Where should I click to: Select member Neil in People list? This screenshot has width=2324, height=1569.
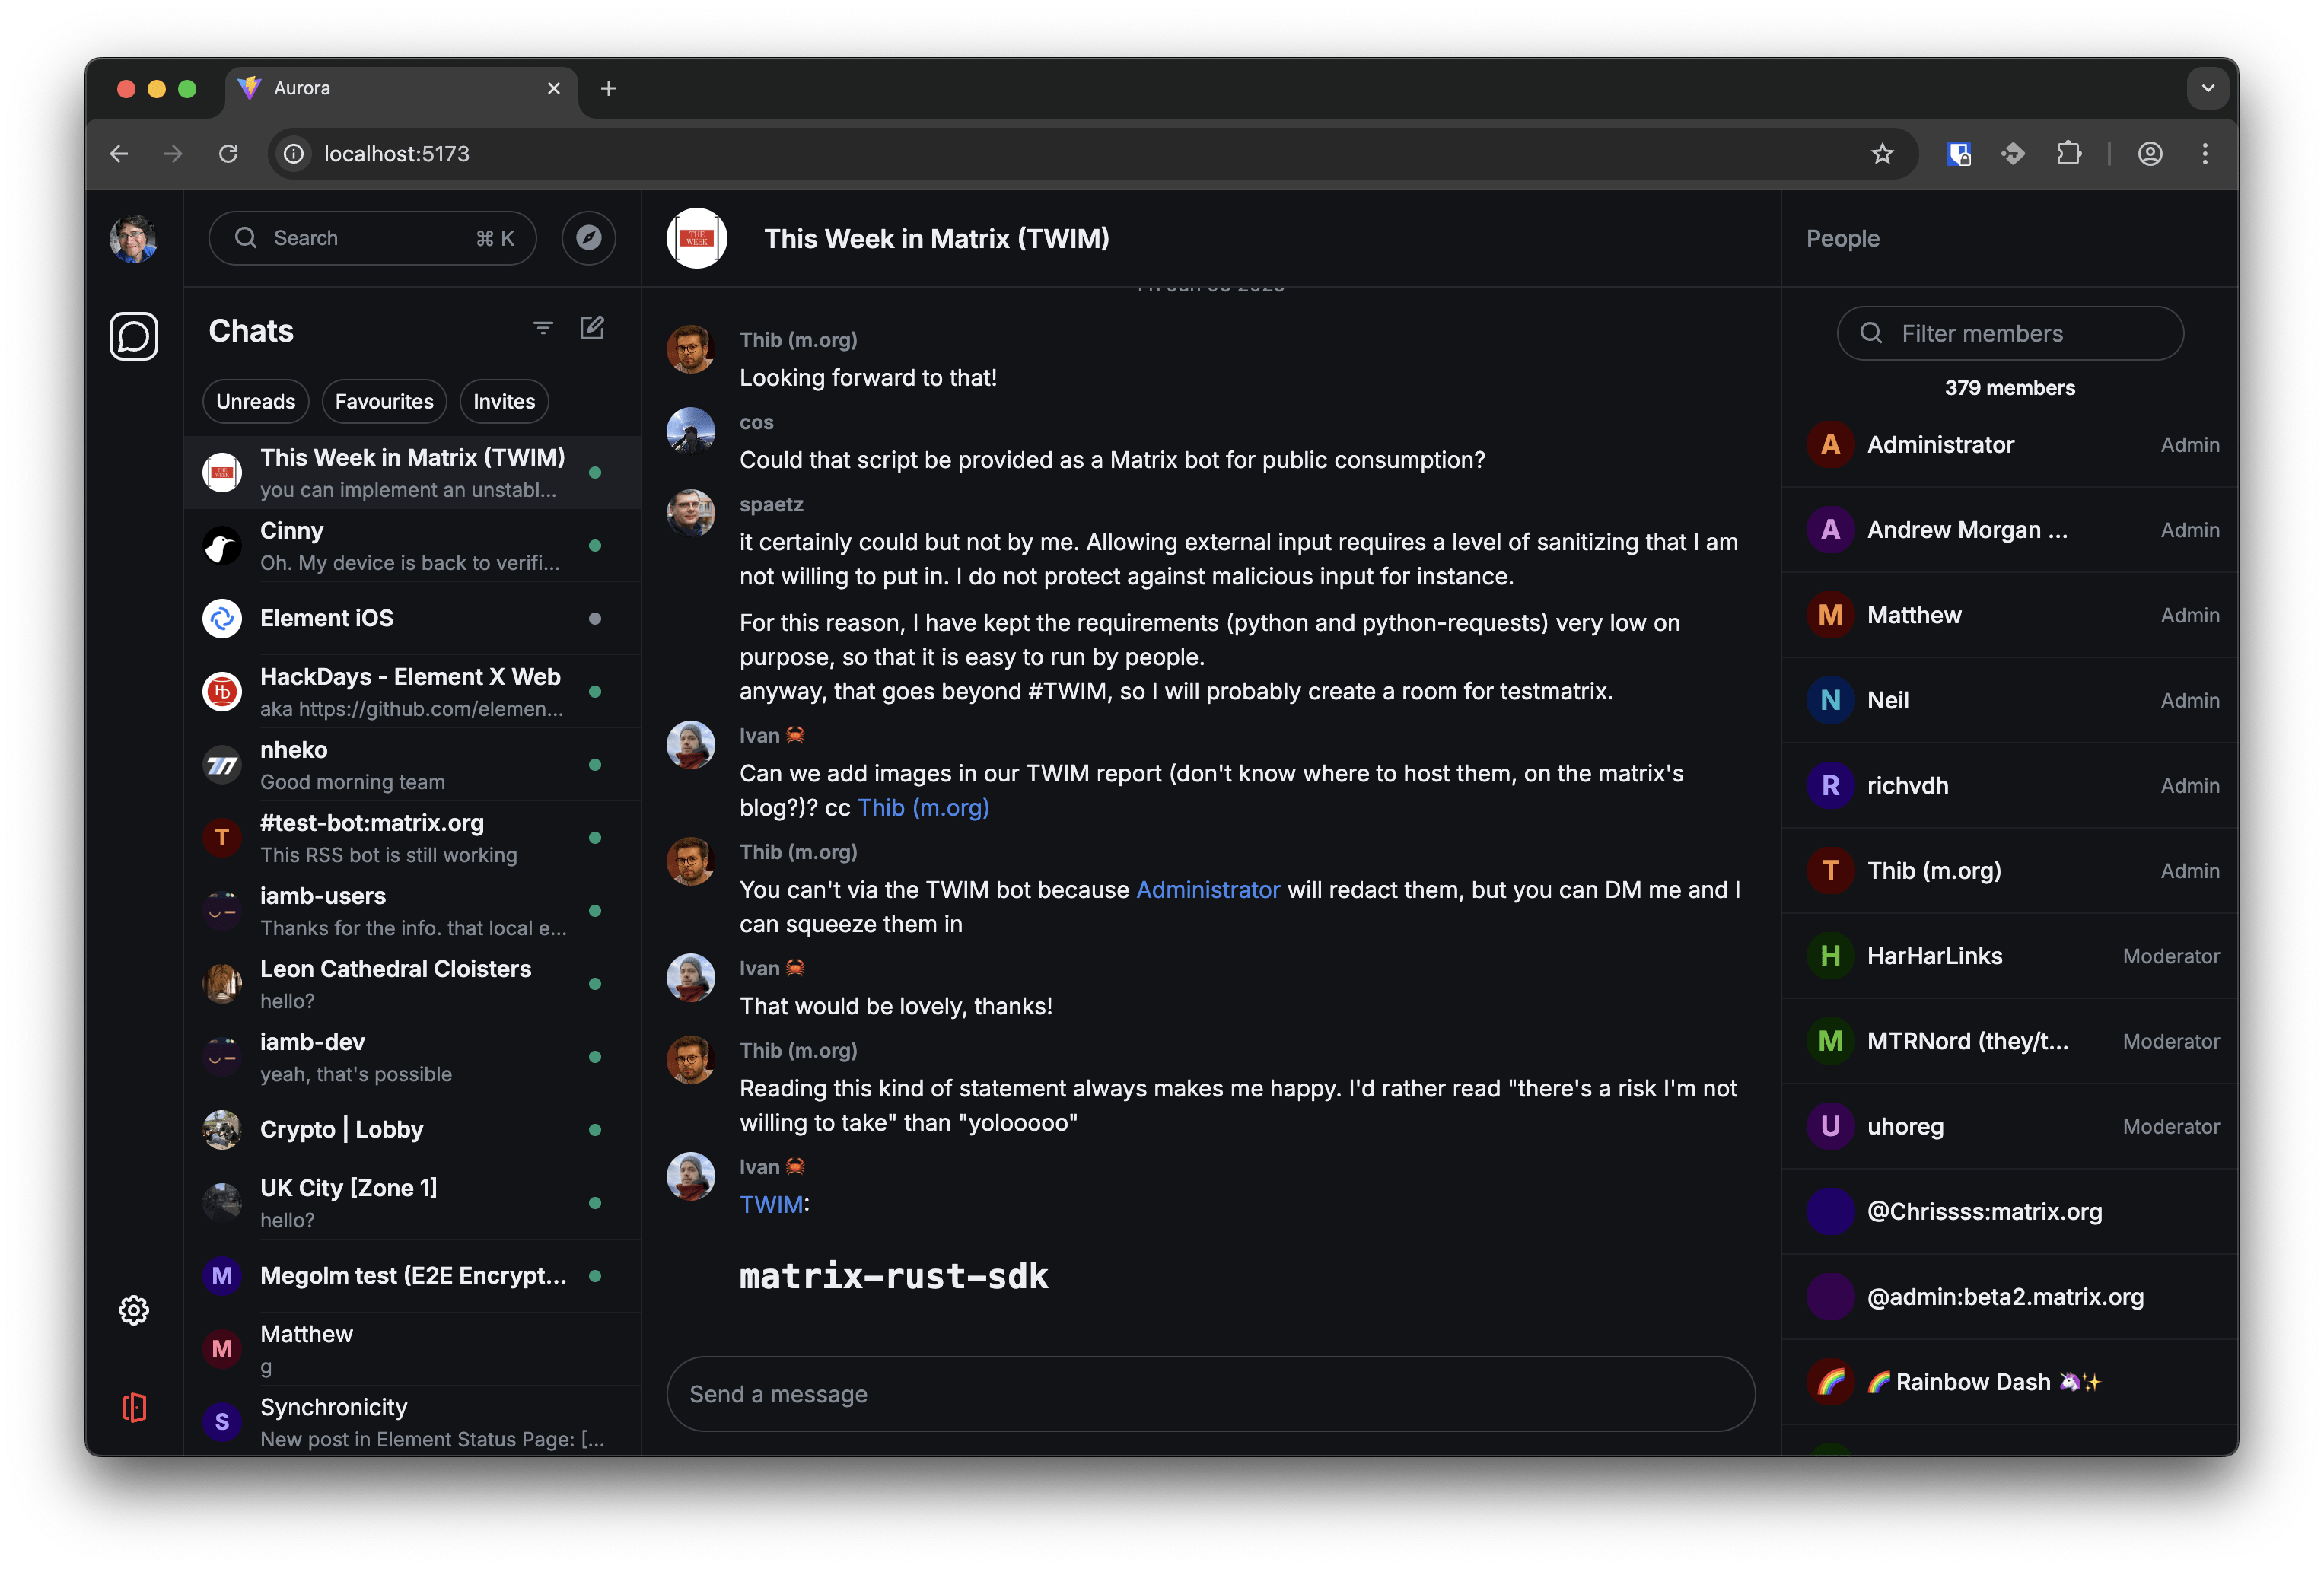point(2010,700)
